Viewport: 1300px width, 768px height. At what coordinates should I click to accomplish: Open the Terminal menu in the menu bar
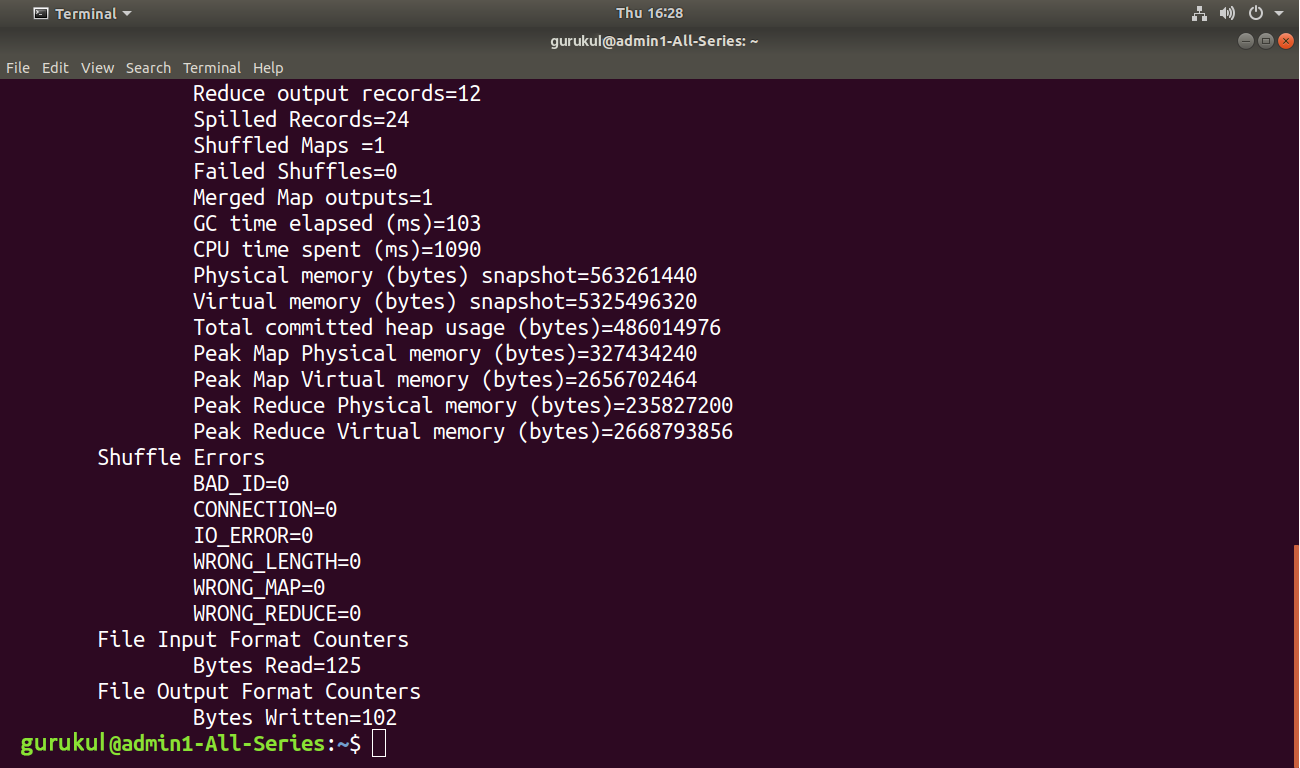coord(212,68)
